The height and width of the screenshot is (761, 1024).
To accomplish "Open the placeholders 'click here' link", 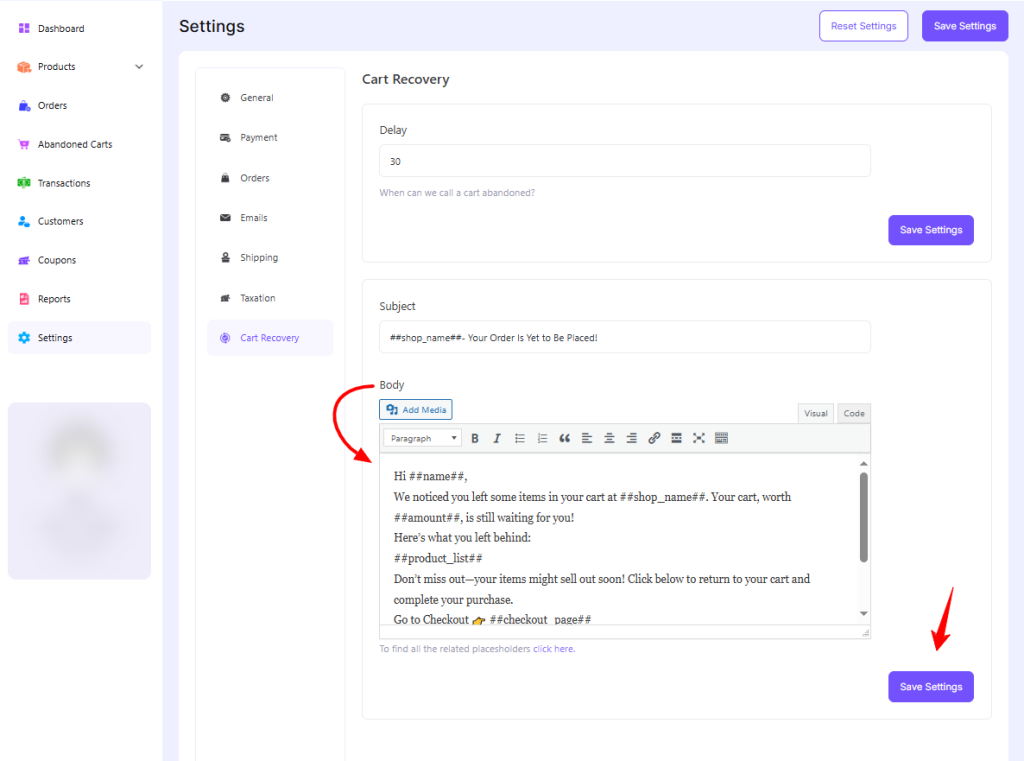I will [554, 649].
